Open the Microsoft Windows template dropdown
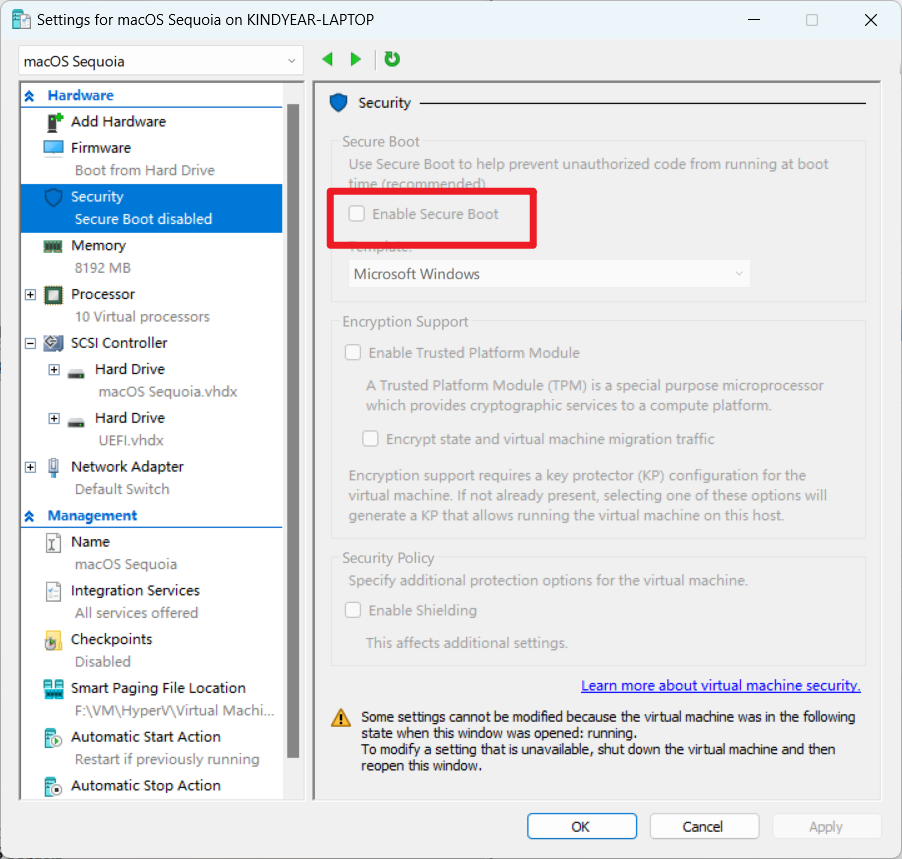Image resolution: width=902 pixels, height=859 pixels. 549,274
